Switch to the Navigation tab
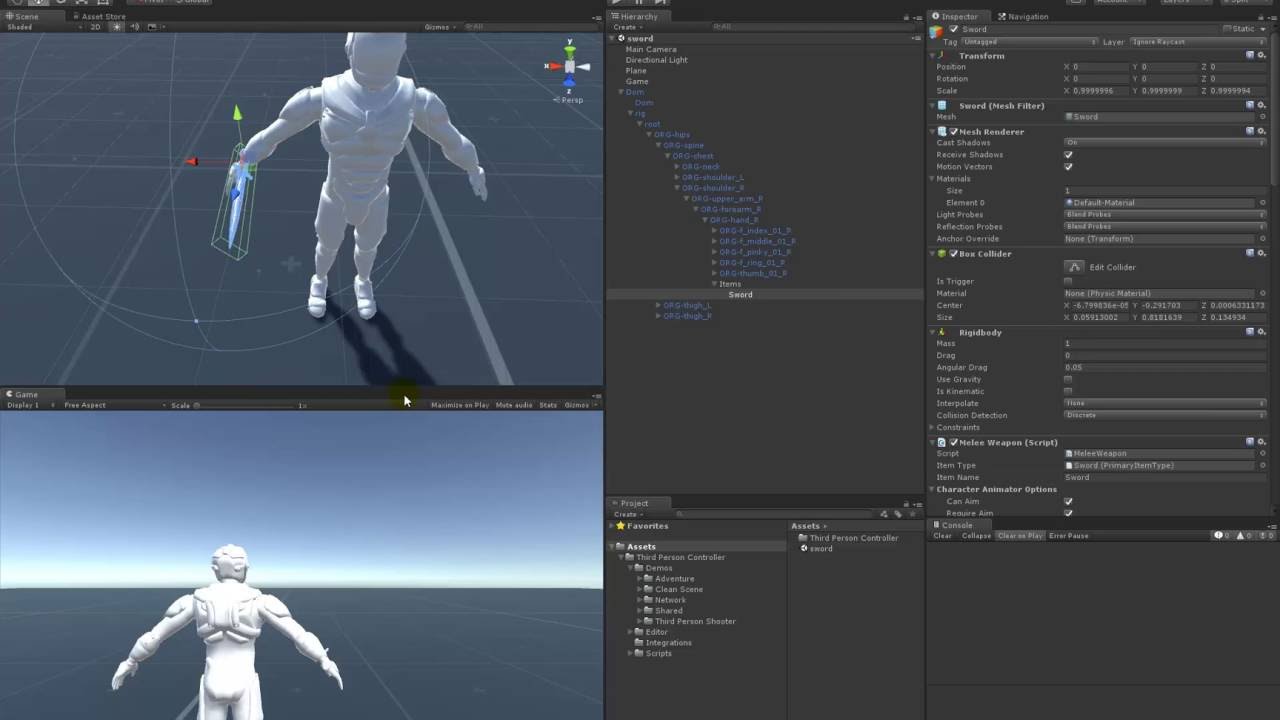The height and width of the screenshot is (720, 1280). click(x=1024, y=16)
